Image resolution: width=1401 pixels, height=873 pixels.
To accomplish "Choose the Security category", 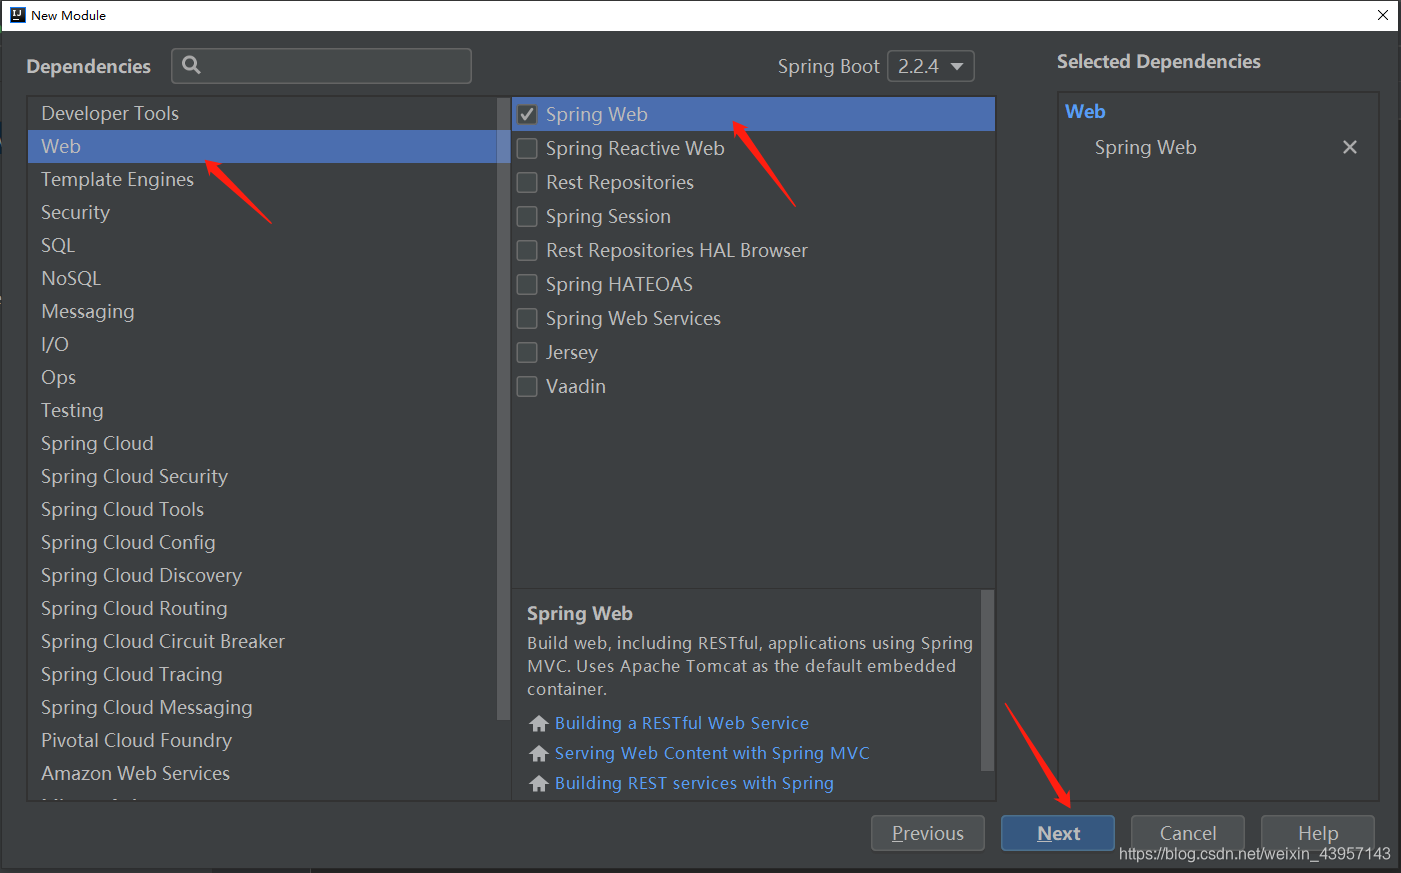I will 262,212.
